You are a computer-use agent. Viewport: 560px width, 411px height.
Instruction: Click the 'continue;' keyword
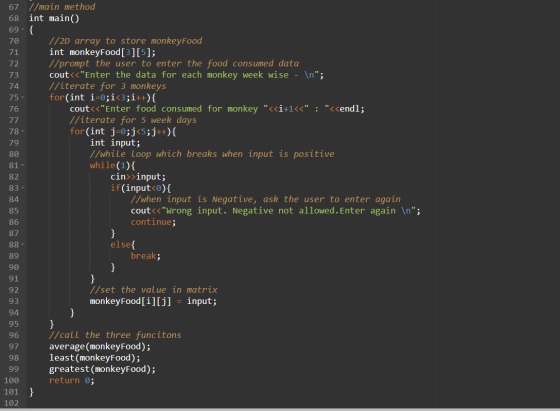[153, 222]
